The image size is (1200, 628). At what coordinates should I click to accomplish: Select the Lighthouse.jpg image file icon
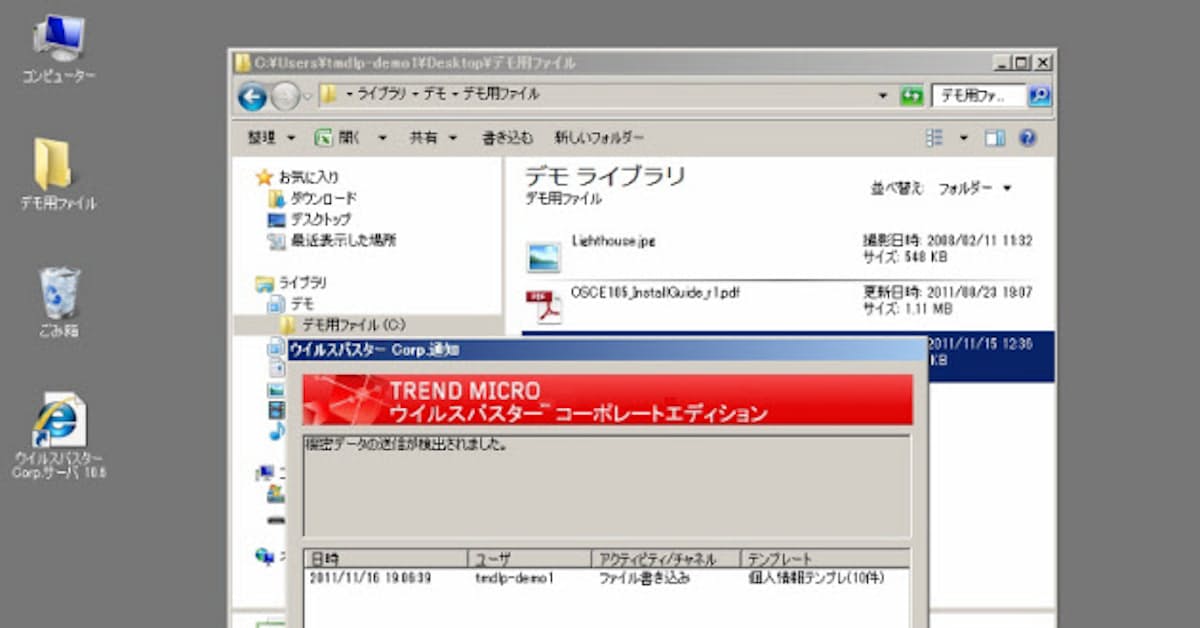tap(544, 257)
